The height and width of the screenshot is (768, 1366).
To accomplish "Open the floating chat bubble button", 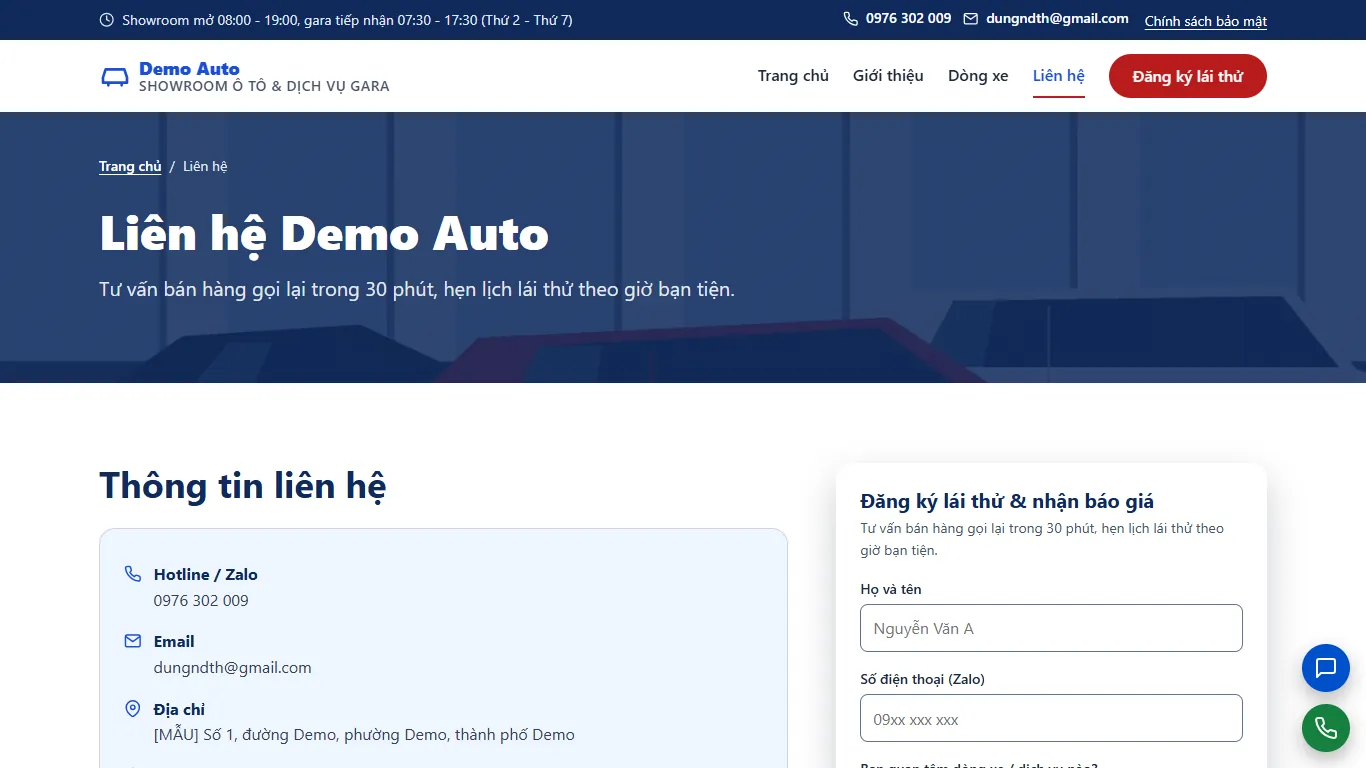I will pos(1326,668).
